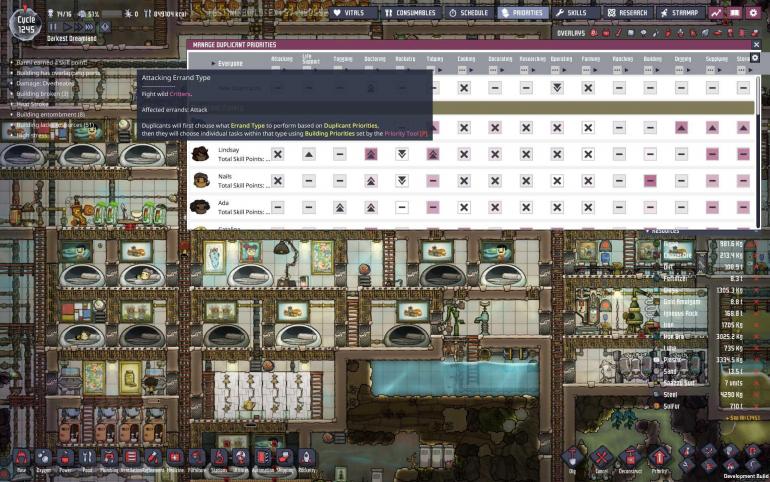The image size is (770, 482).
Task: Open Decorating column options dropdown
Action: pyautogui.click(x=493, y=70)
